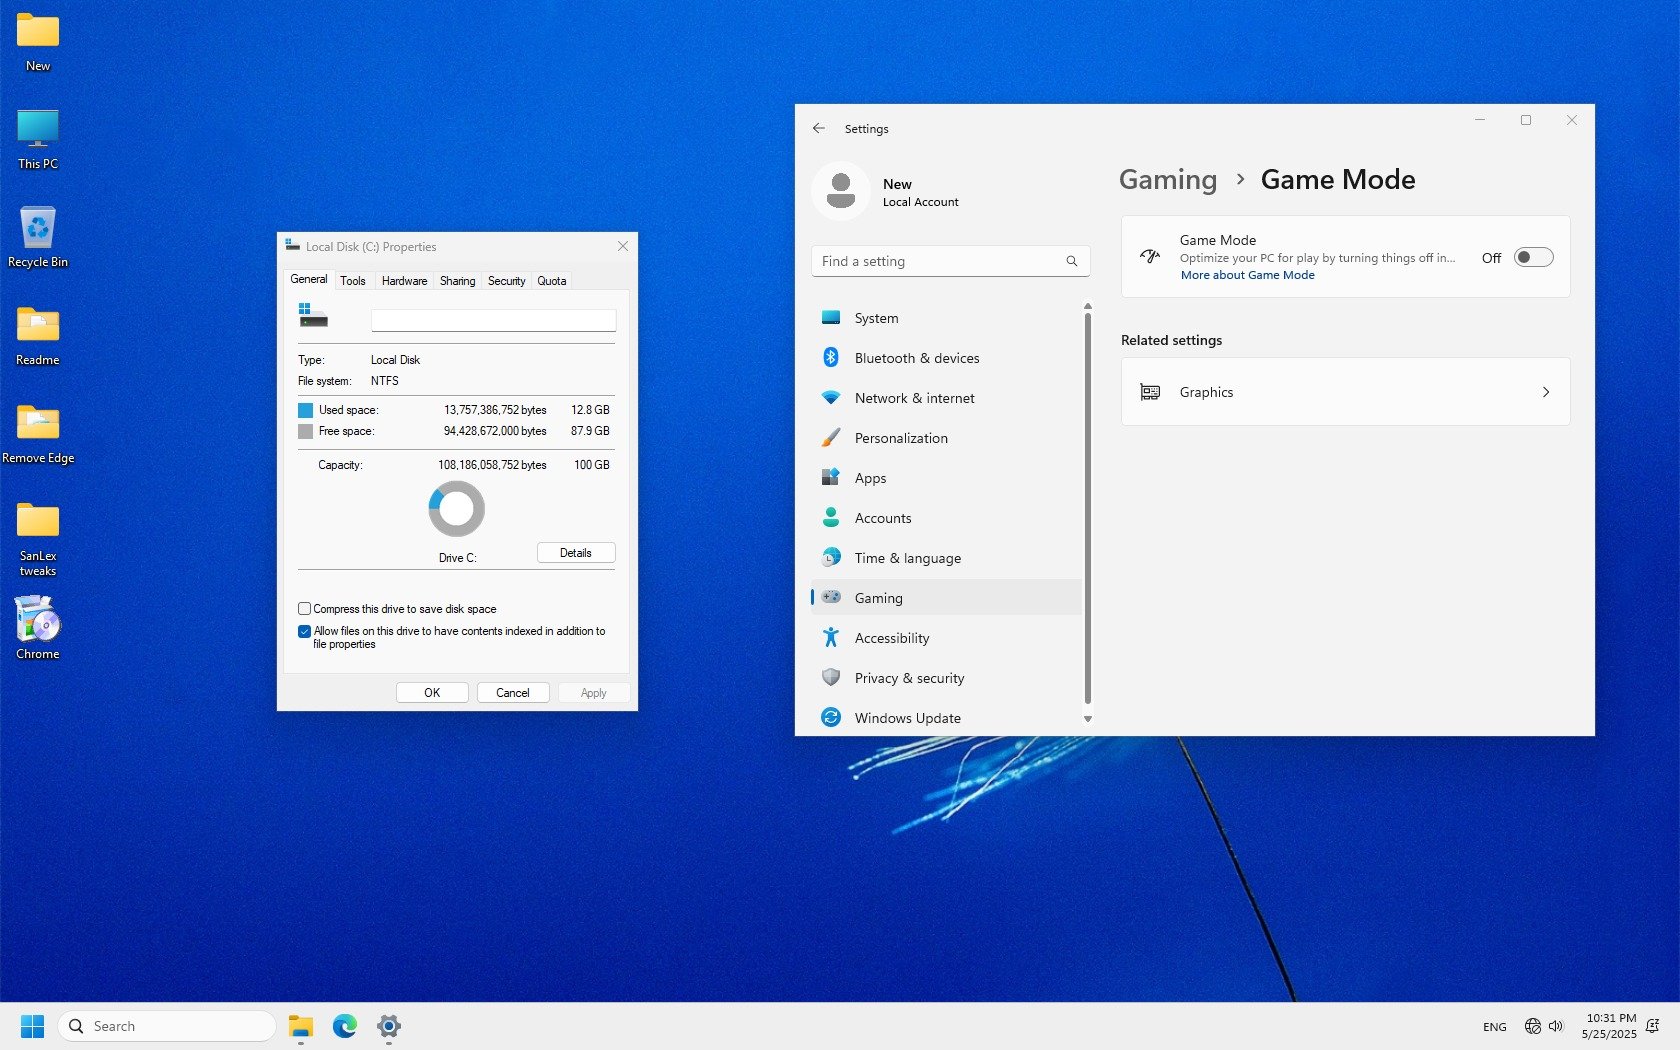Click the Details button for Drive C:
1680x1050 pixels.
point(575,553)
